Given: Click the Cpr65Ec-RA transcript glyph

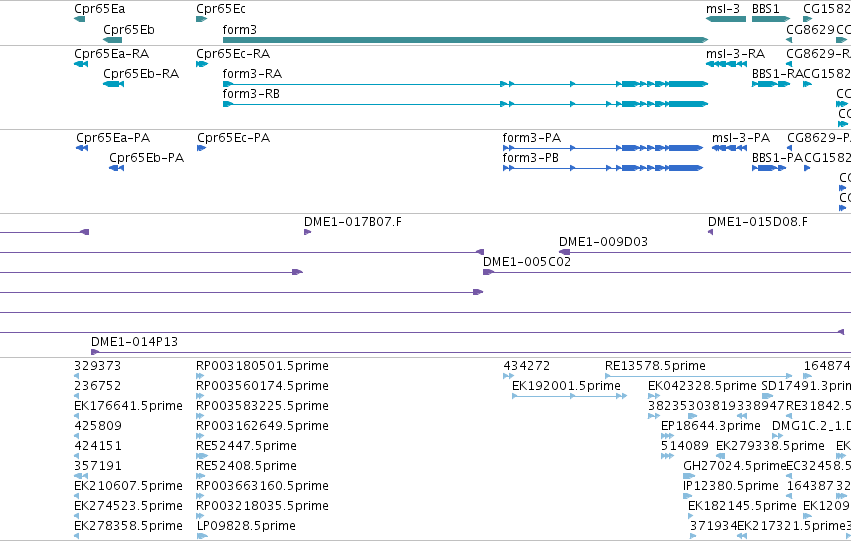Looking at the screenshot, I should [x=202, y=64].
